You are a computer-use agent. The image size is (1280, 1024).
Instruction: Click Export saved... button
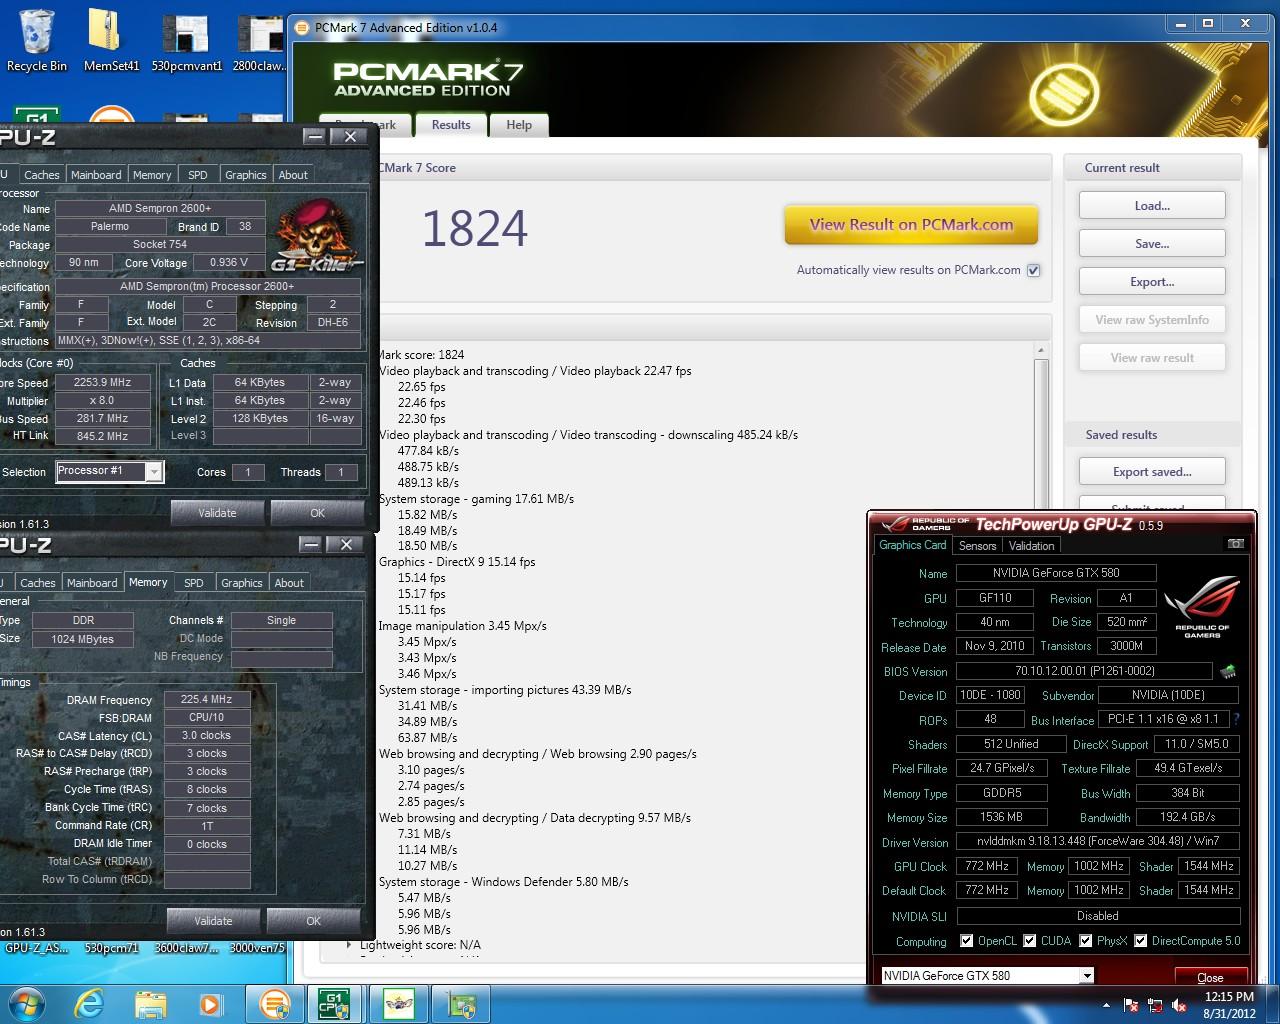pyautogui.click(x=1152, y=471)
